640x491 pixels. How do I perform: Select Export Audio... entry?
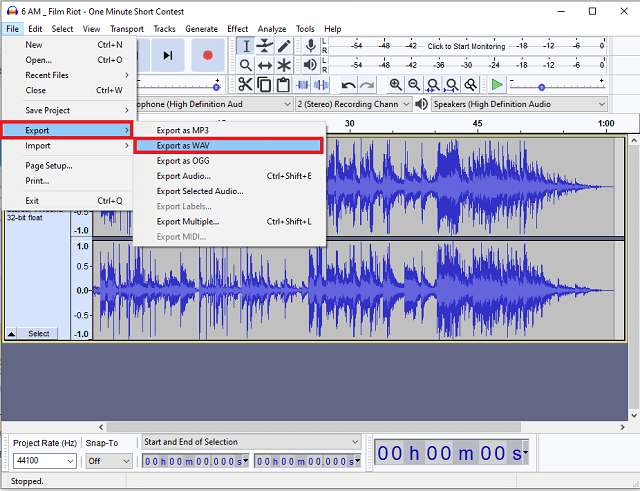[x=230, y=176]
